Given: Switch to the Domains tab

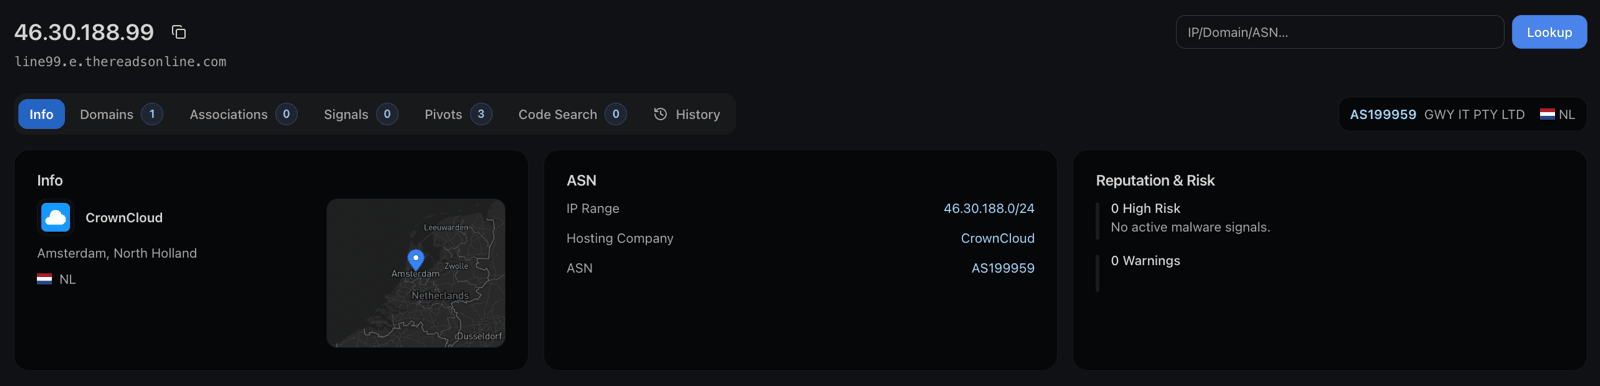Looking at the screenshot, I should tap(121, 114).
